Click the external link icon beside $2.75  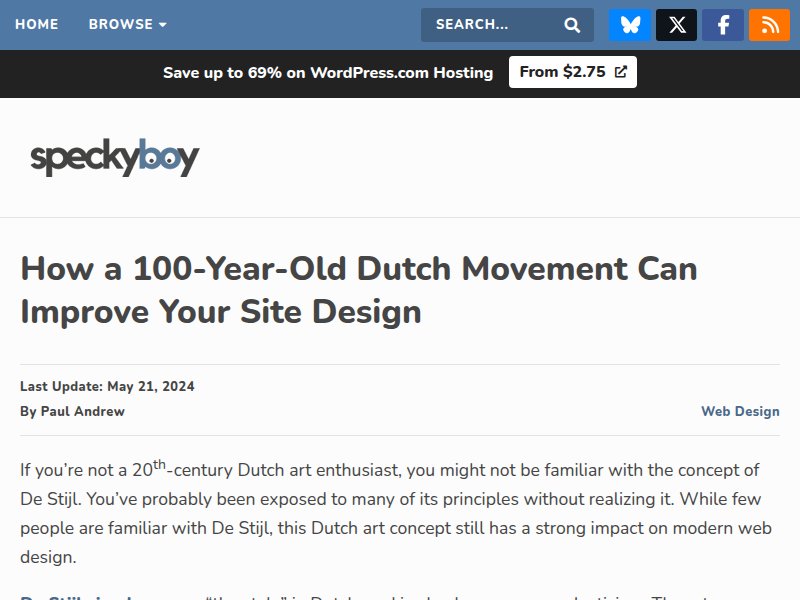[620, 72]
